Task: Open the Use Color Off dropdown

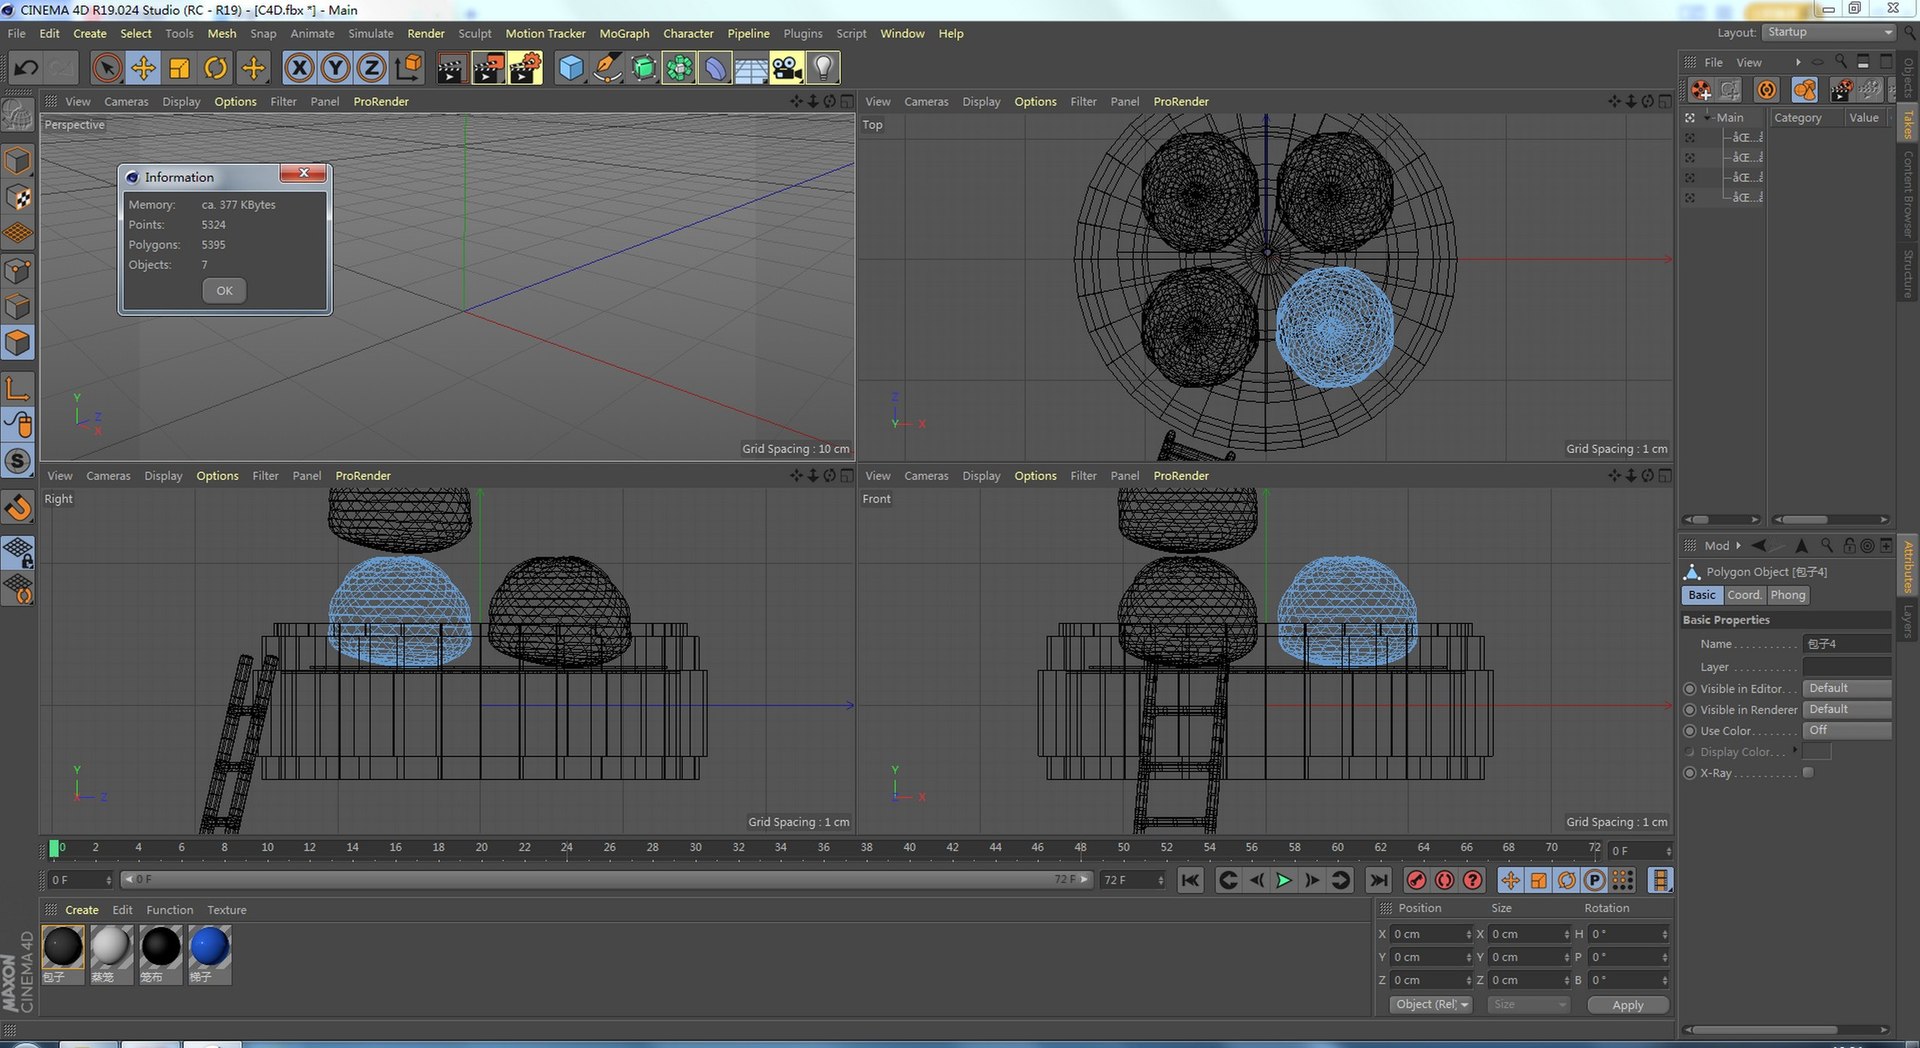Action: (x=1847, y=731)
